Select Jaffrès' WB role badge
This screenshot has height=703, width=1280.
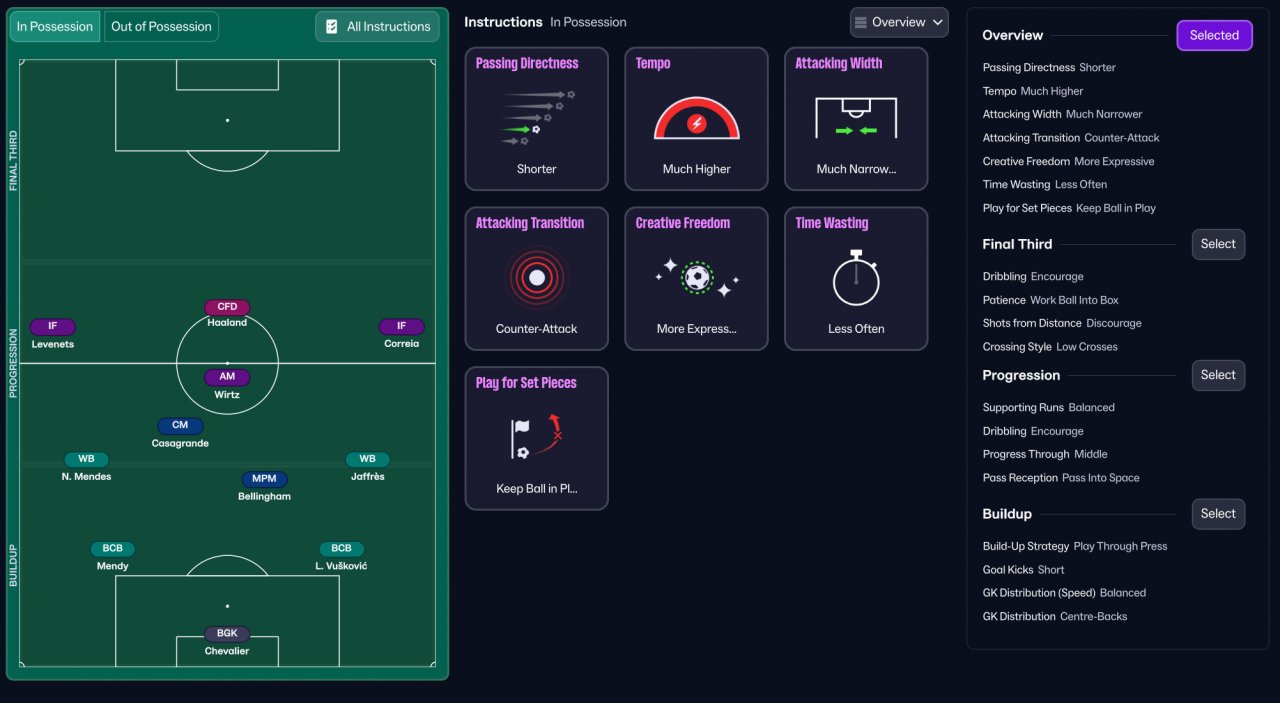pyautogui.click(x=368, y=459)
